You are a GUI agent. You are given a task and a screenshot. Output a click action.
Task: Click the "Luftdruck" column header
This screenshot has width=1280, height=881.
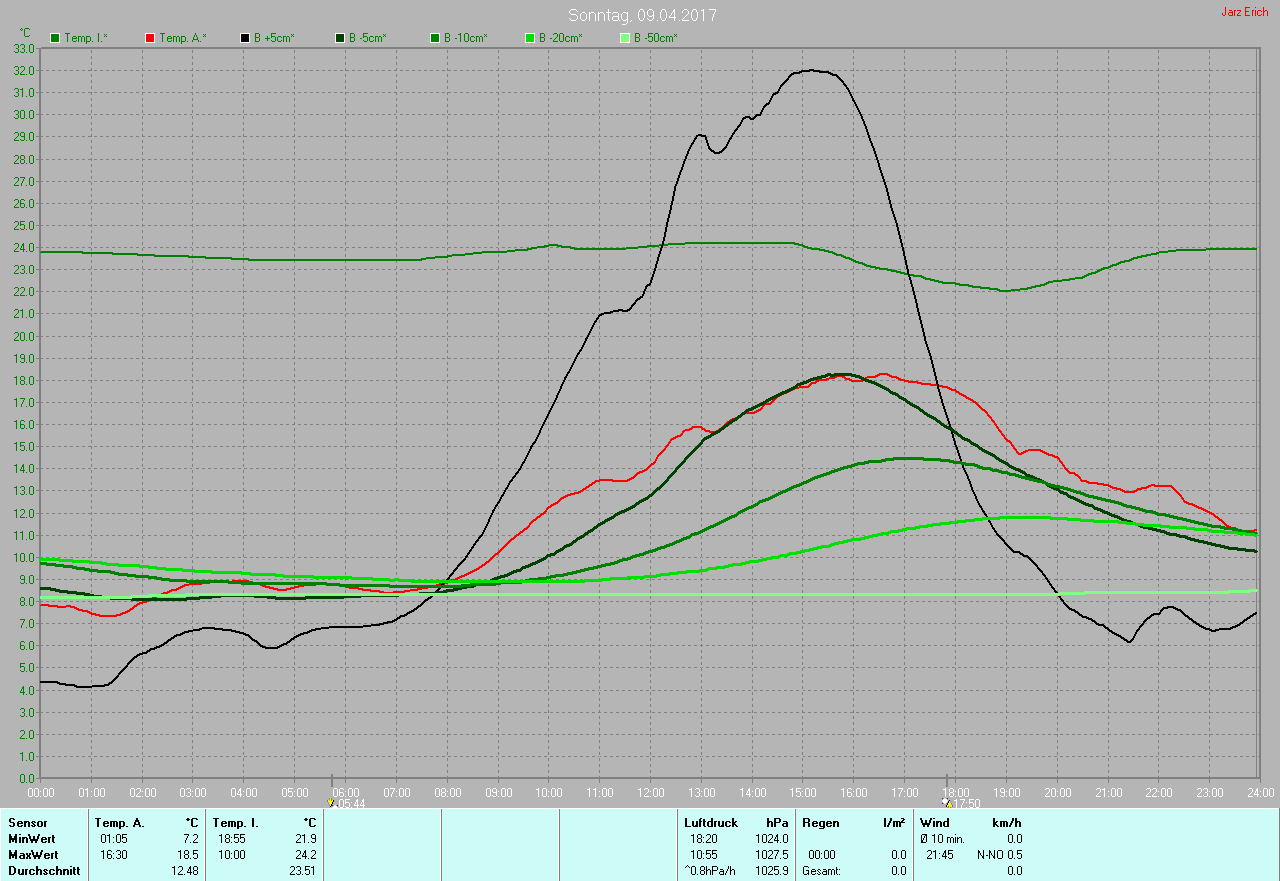(x=710, y=823)
